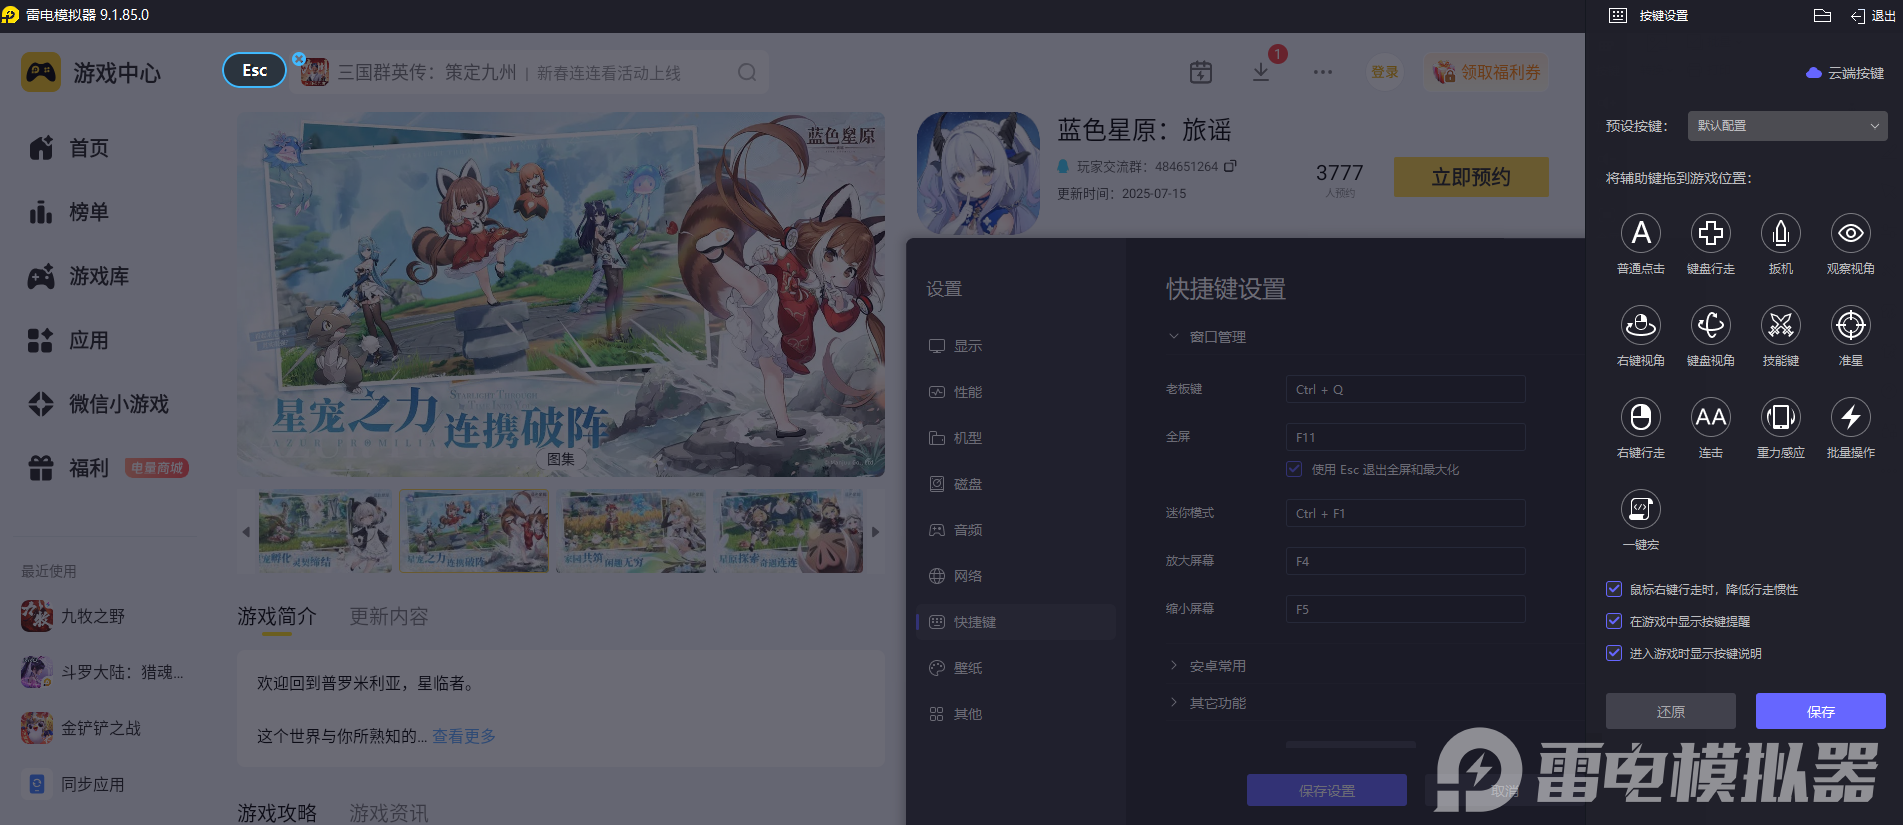Pick the 准星 crosshair key icon
This screenshot has width=1903, height=825.
[1851, 325]
